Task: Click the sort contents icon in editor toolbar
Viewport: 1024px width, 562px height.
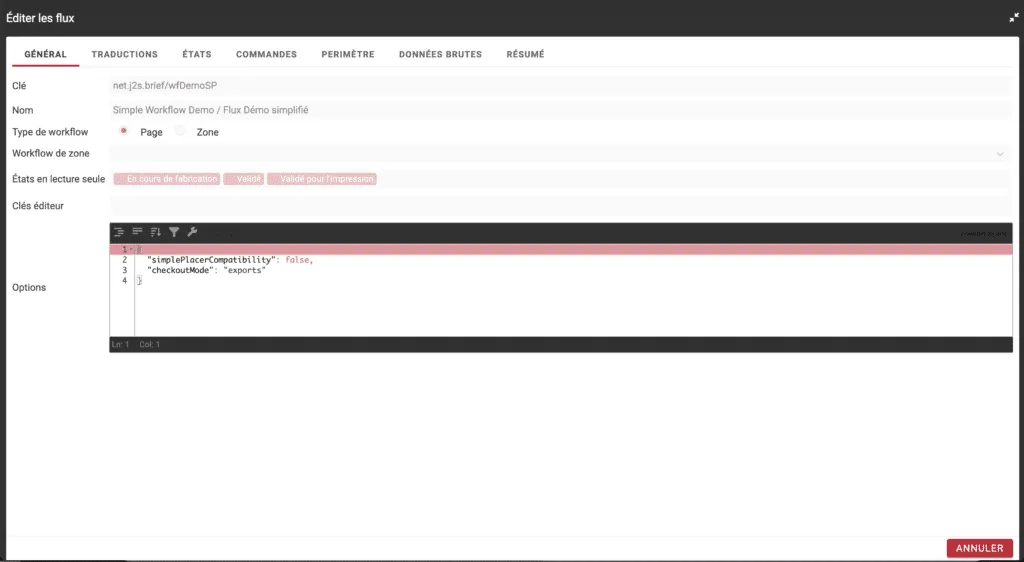Action: click(155, 232)
